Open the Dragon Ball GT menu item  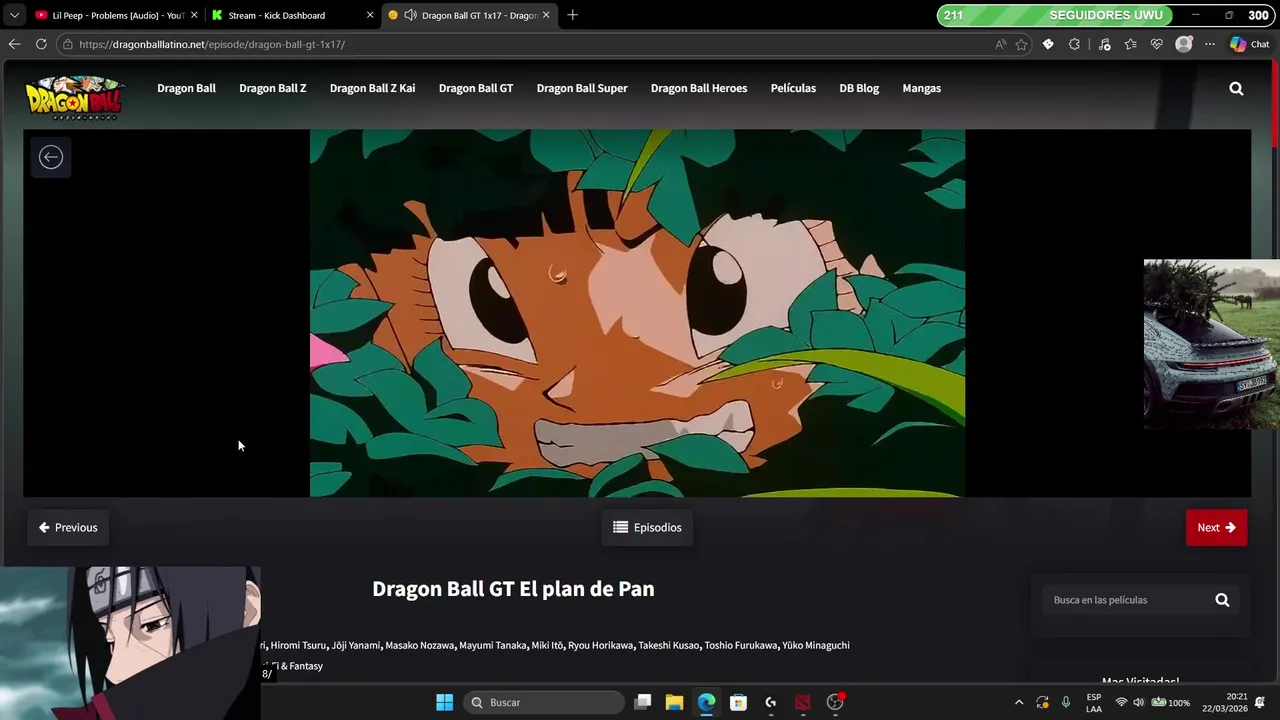pos(476,88)
